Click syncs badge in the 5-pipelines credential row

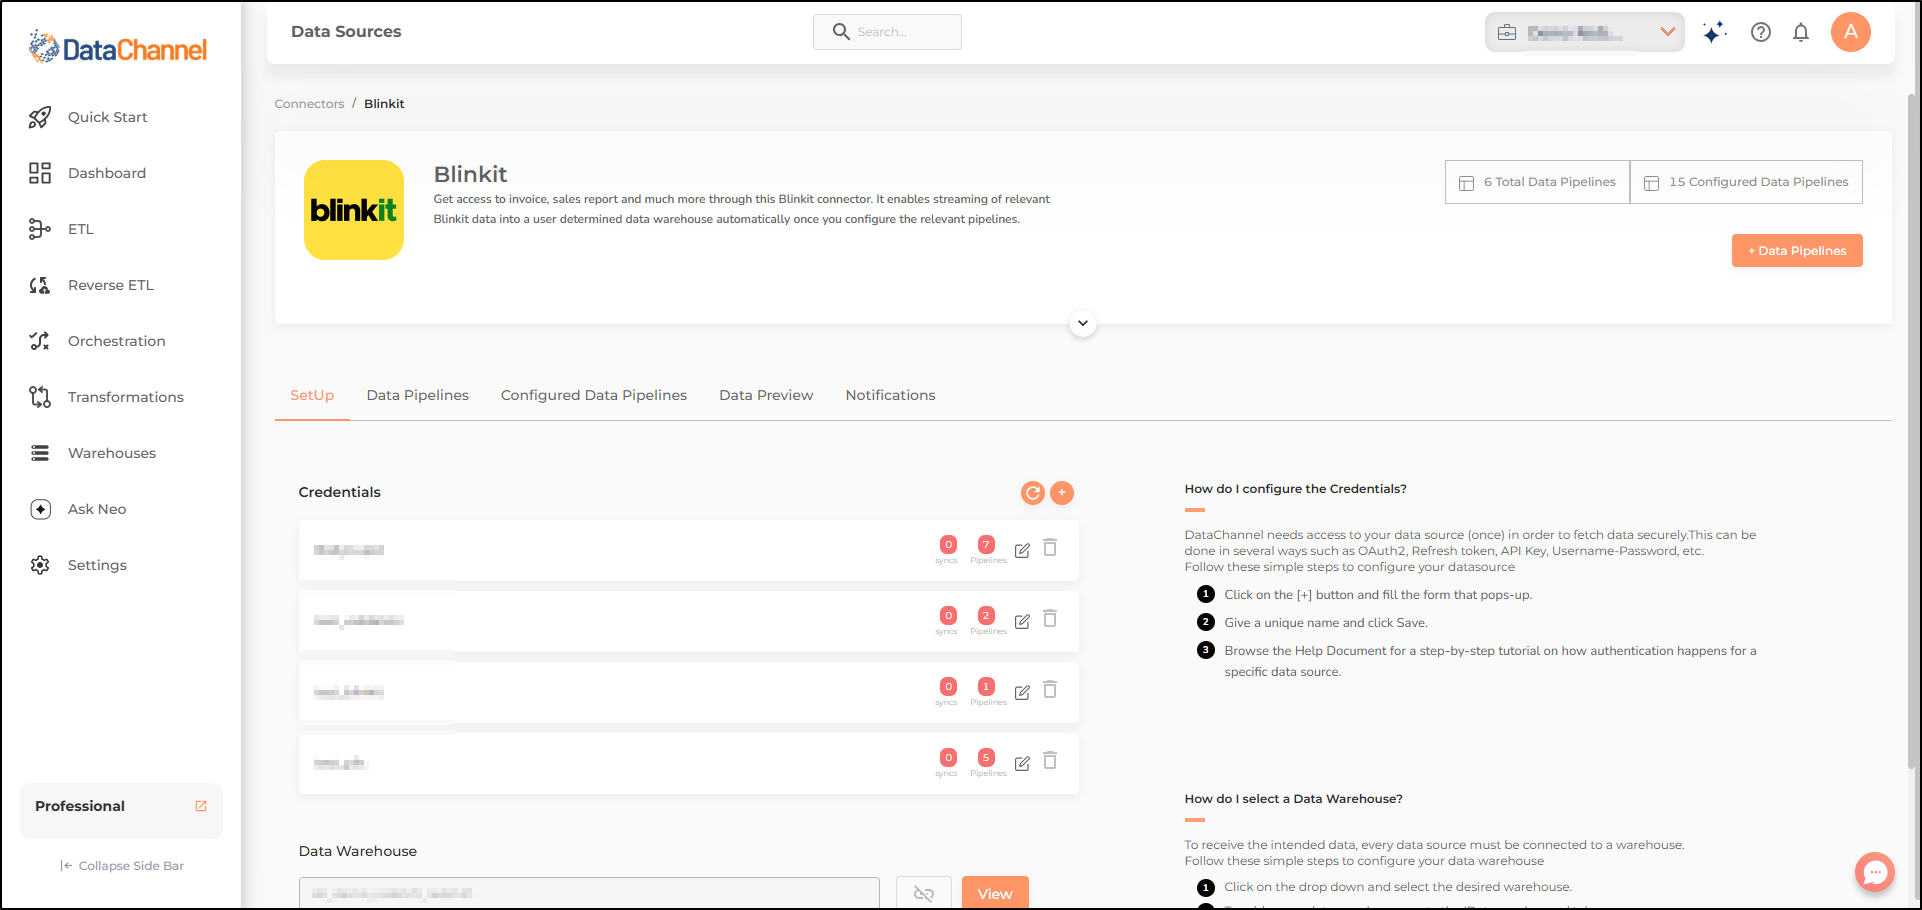coord(948,757)
